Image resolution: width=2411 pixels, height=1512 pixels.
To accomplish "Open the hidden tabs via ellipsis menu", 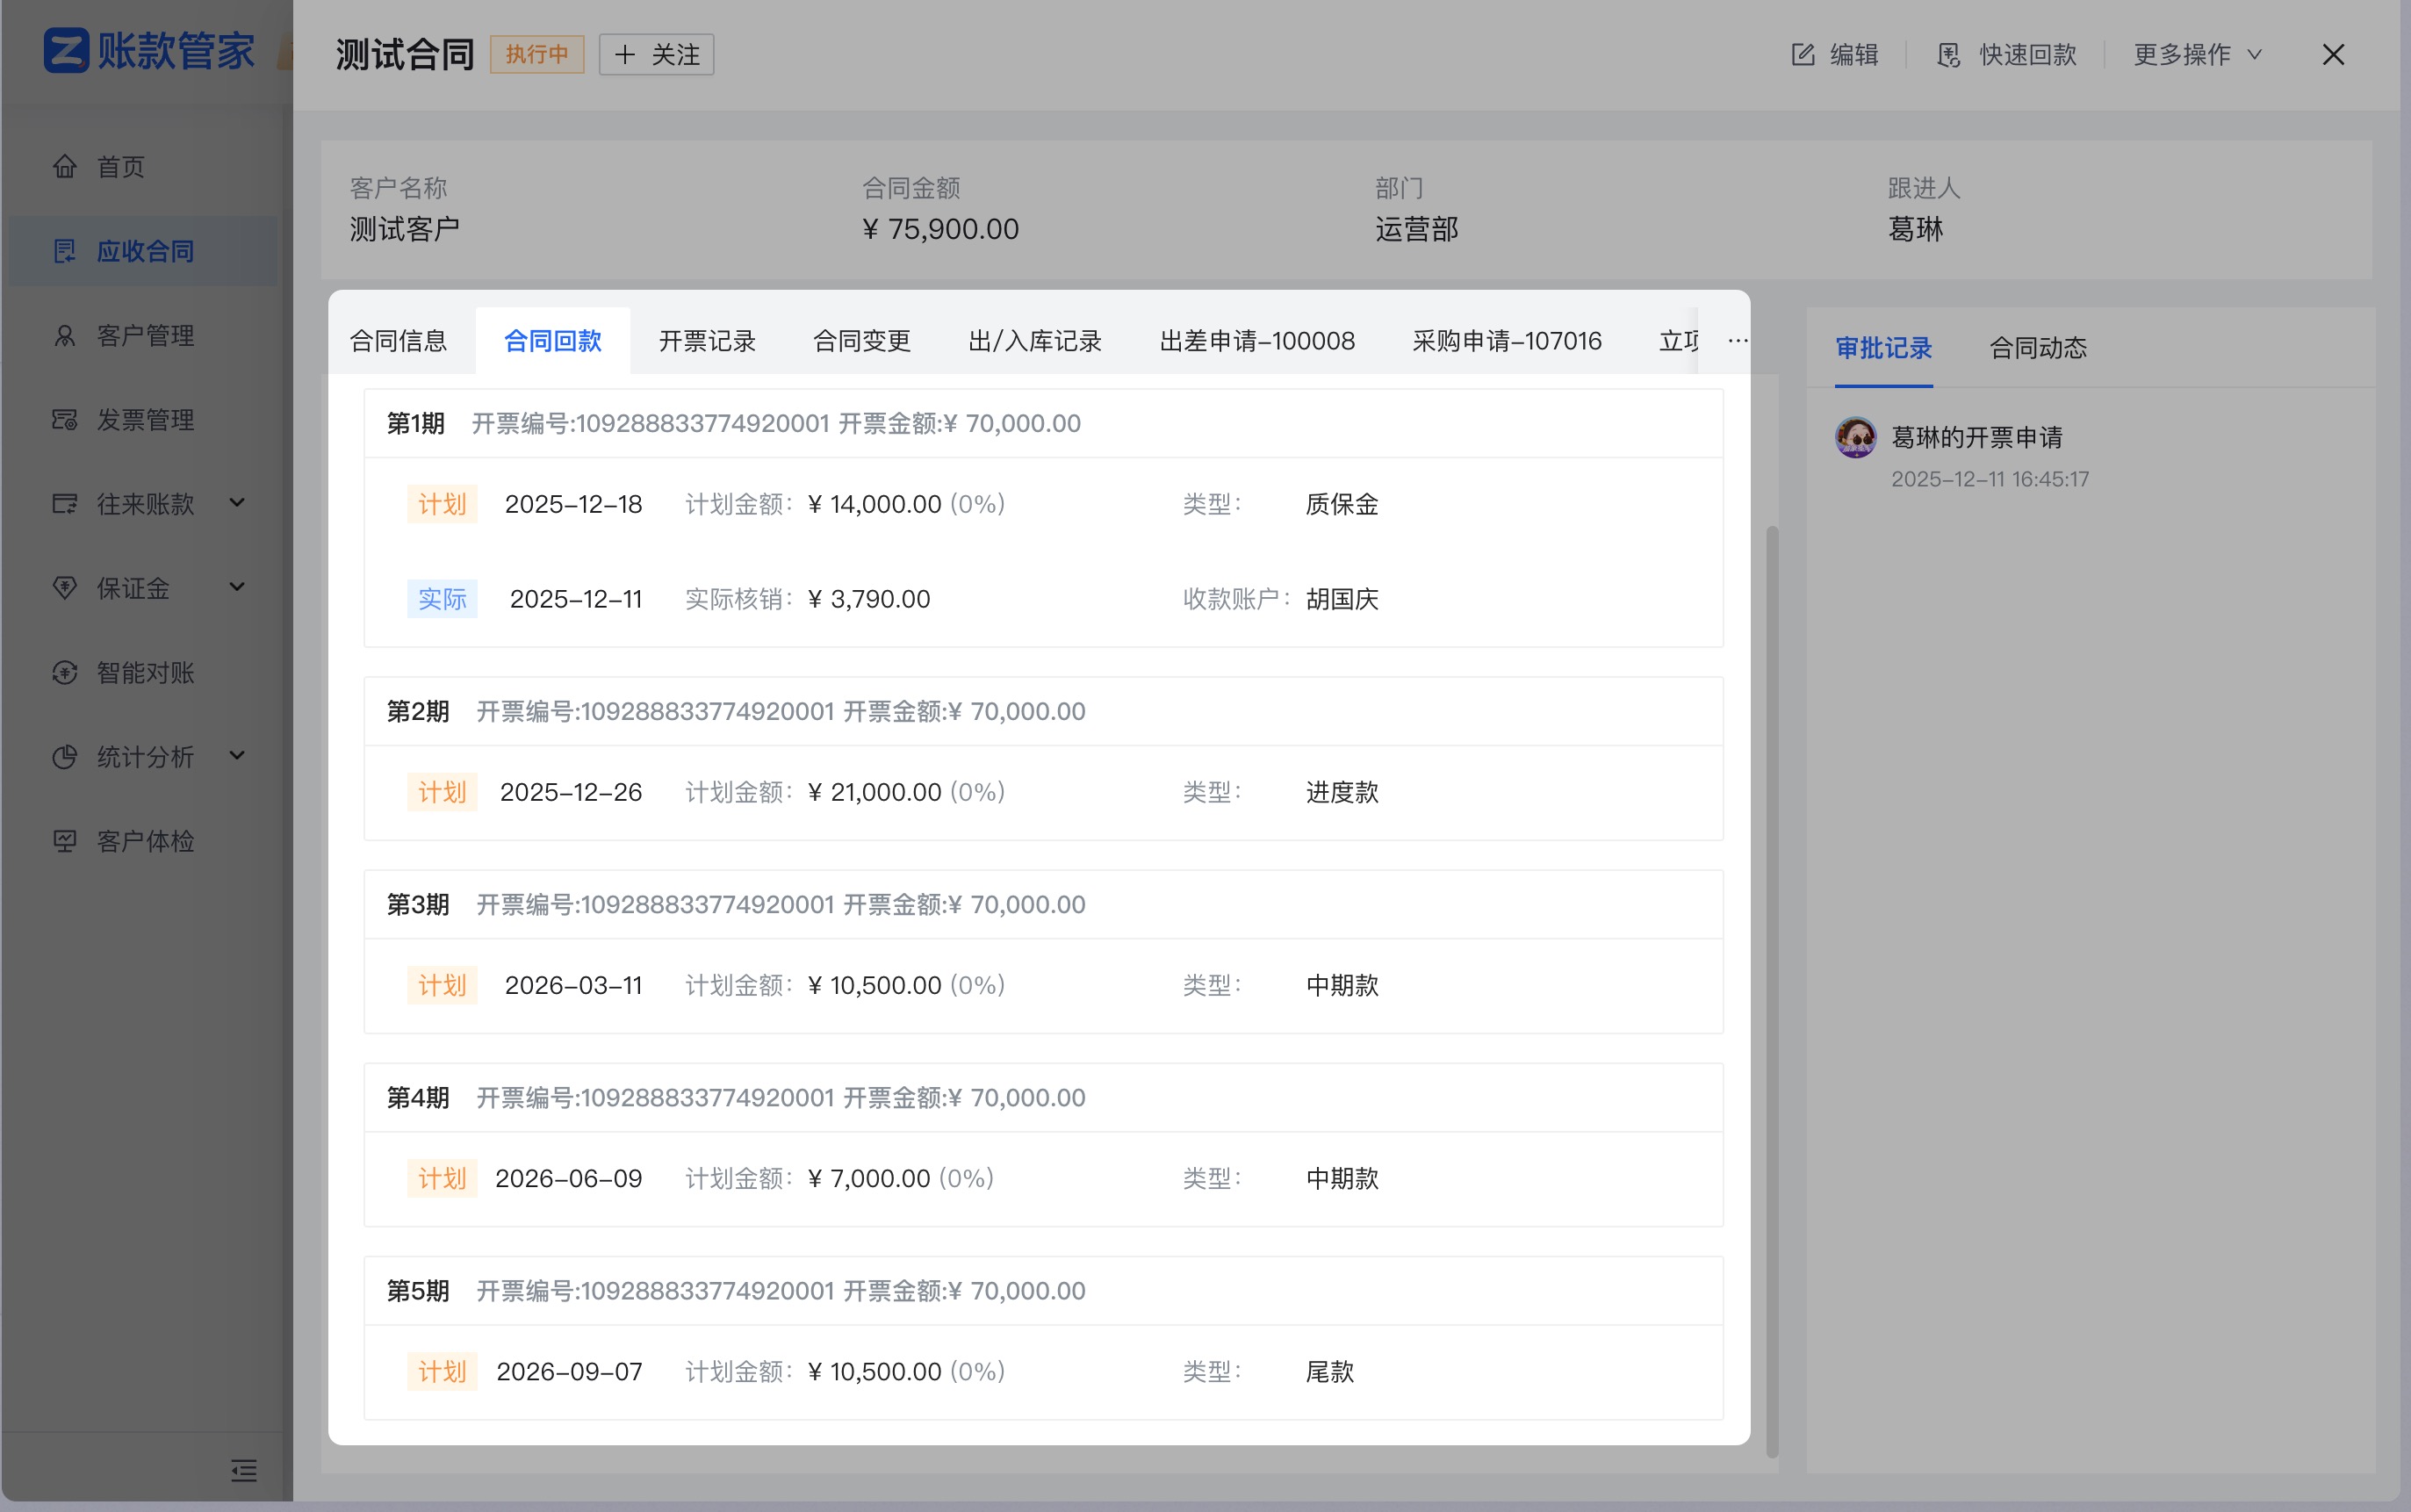I will [x=1737, y=340].
